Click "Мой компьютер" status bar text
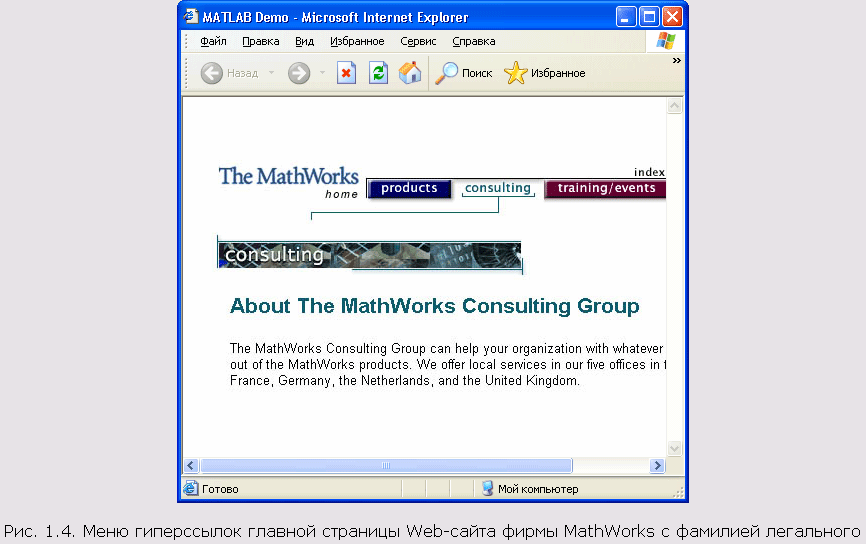Viewport: 866px width, 544px height. [538, 489]
